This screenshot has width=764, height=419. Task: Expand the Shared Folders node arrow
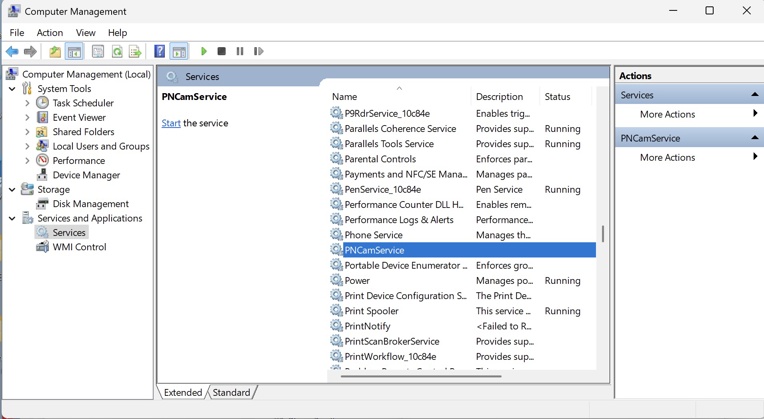click(x=27, y=132)
